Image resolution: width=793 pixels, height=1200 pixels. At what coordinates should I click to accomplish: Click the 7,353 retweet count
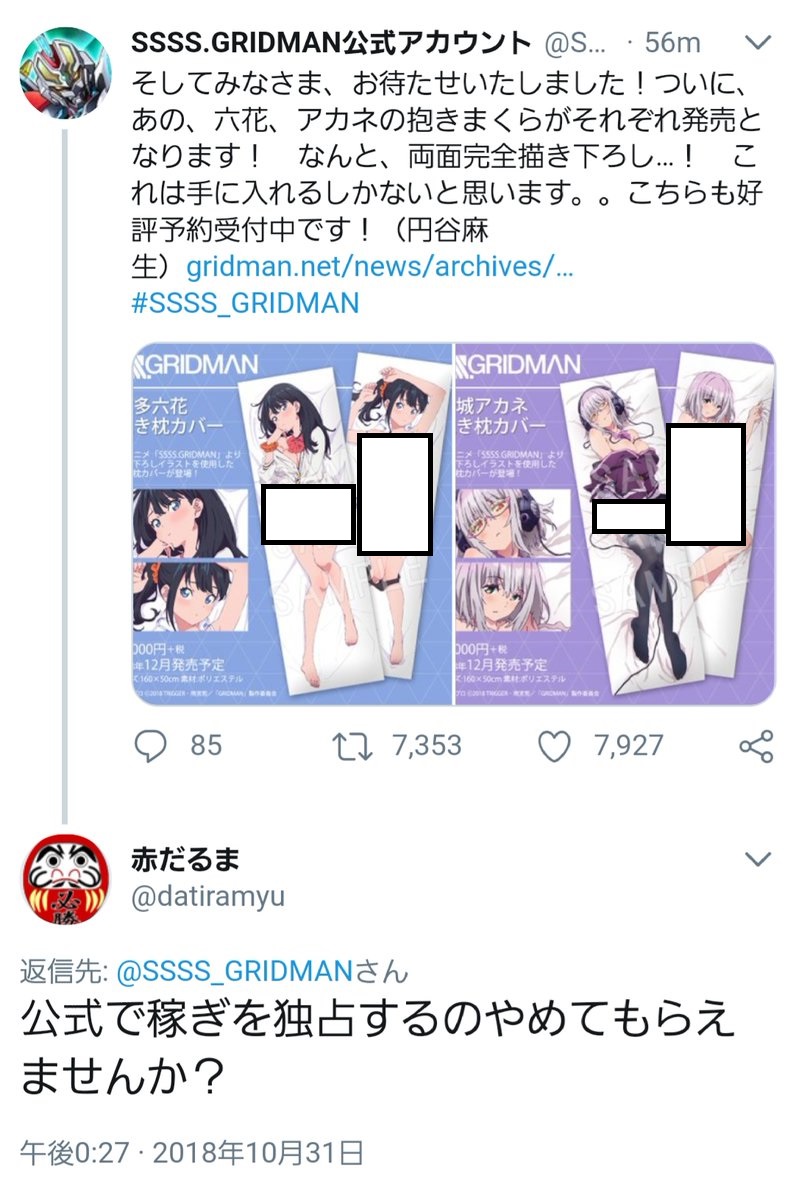[427, 745]
